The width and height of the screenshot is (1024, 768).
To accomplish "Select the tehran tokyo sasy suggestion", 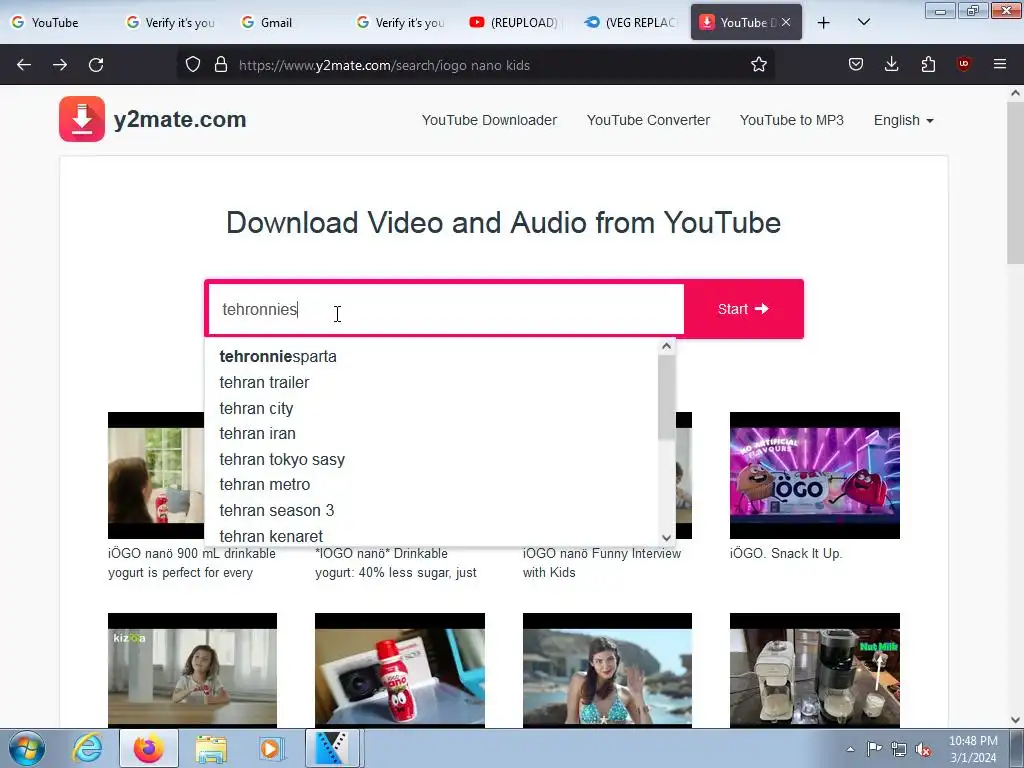I will point(431,459).
